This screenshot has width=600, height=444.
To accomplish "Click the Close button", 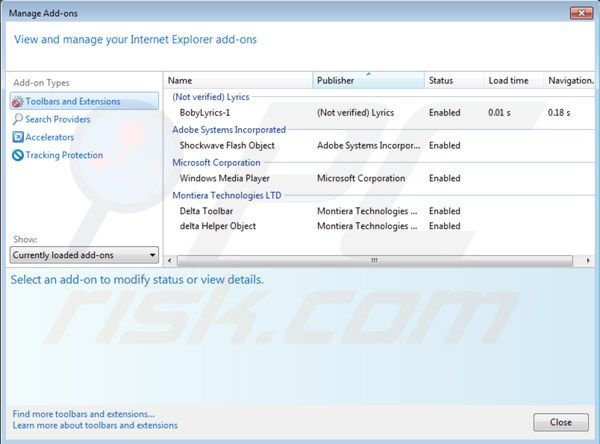I will (561, 422).
